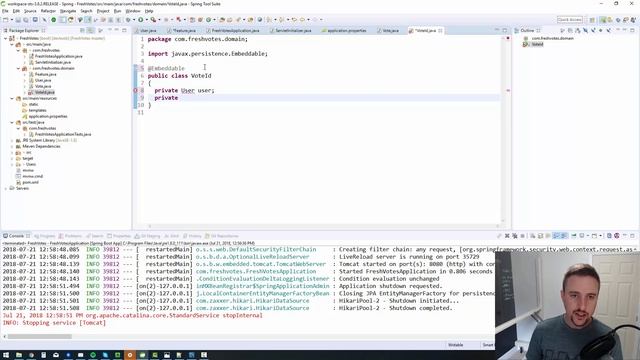
Task: Click the console horizontal scrollbar thumb
Action: pyautogui.click(x=40, y=337)
